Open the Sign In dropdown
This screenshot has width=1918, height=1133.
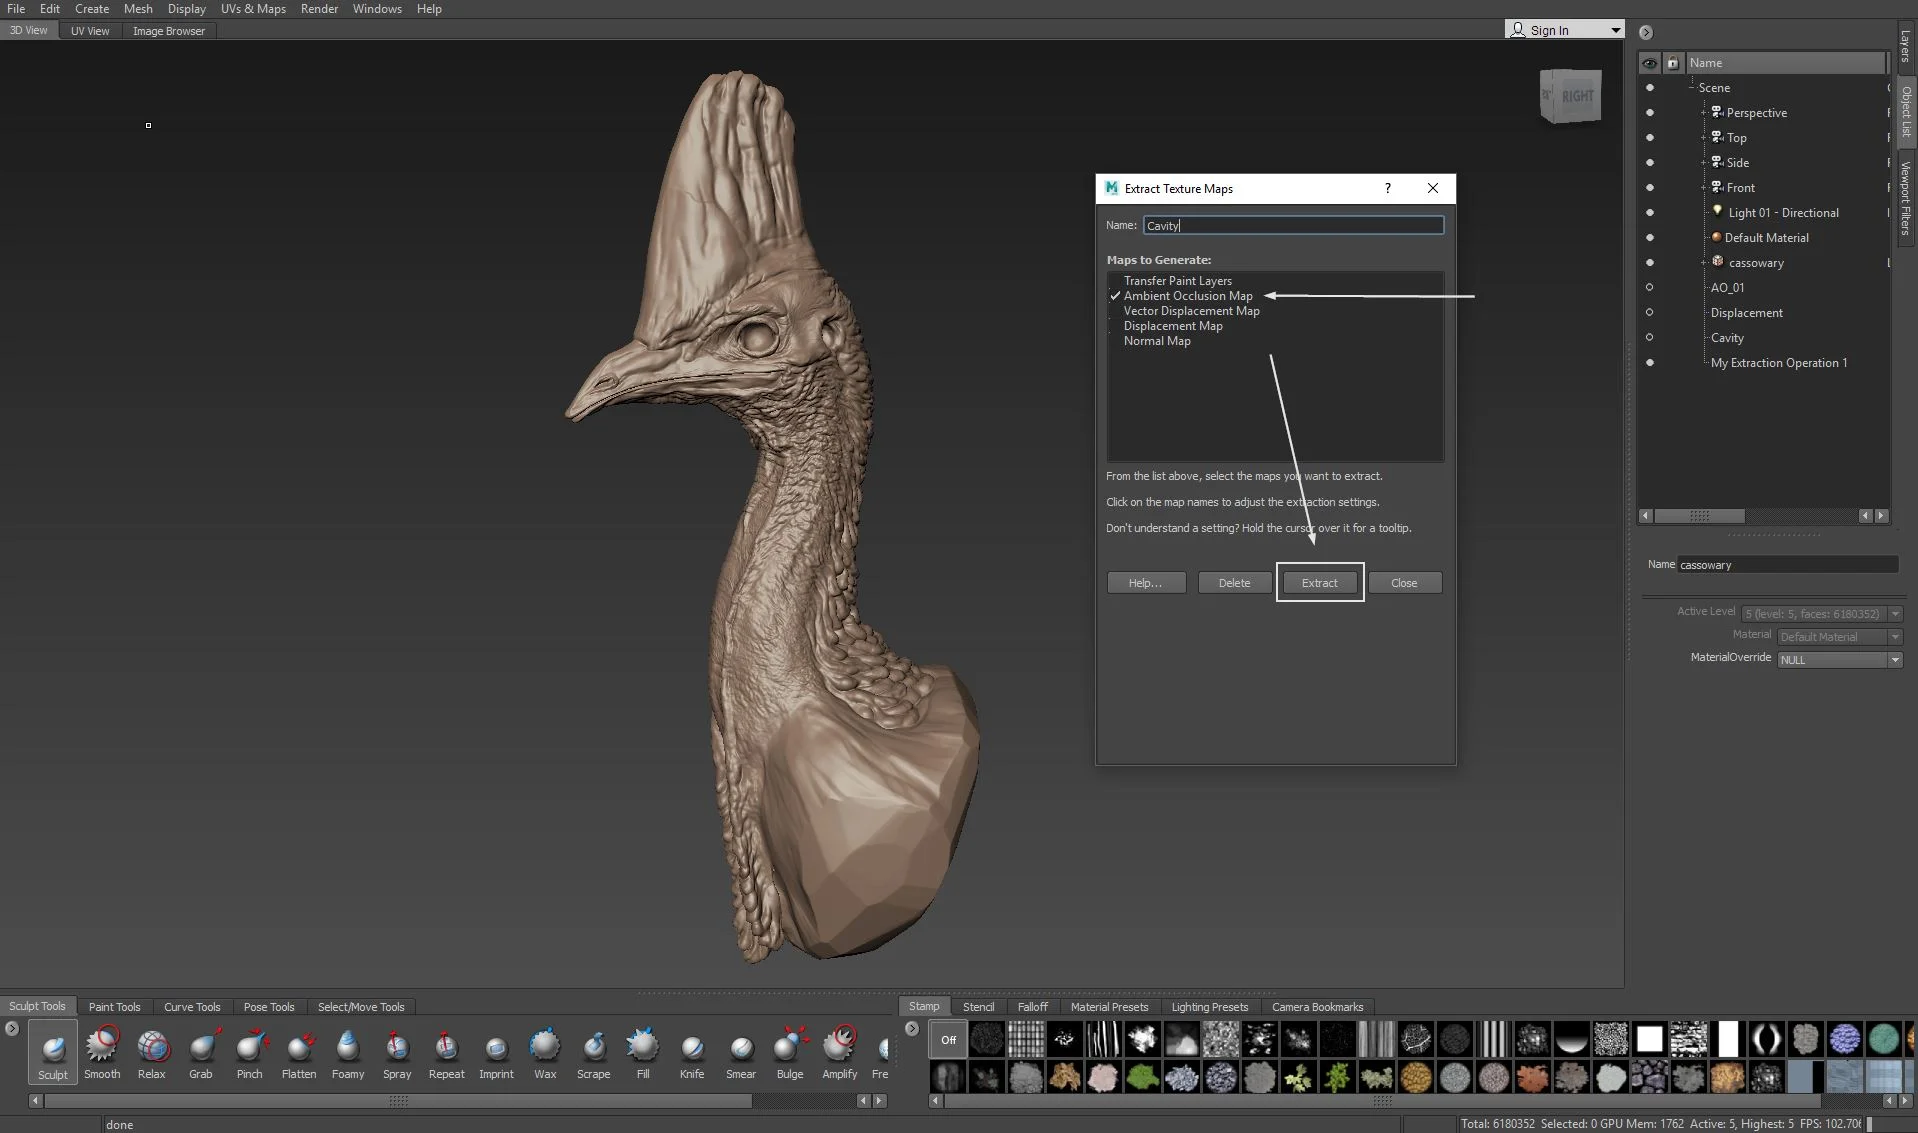[x=1615, y=30]
